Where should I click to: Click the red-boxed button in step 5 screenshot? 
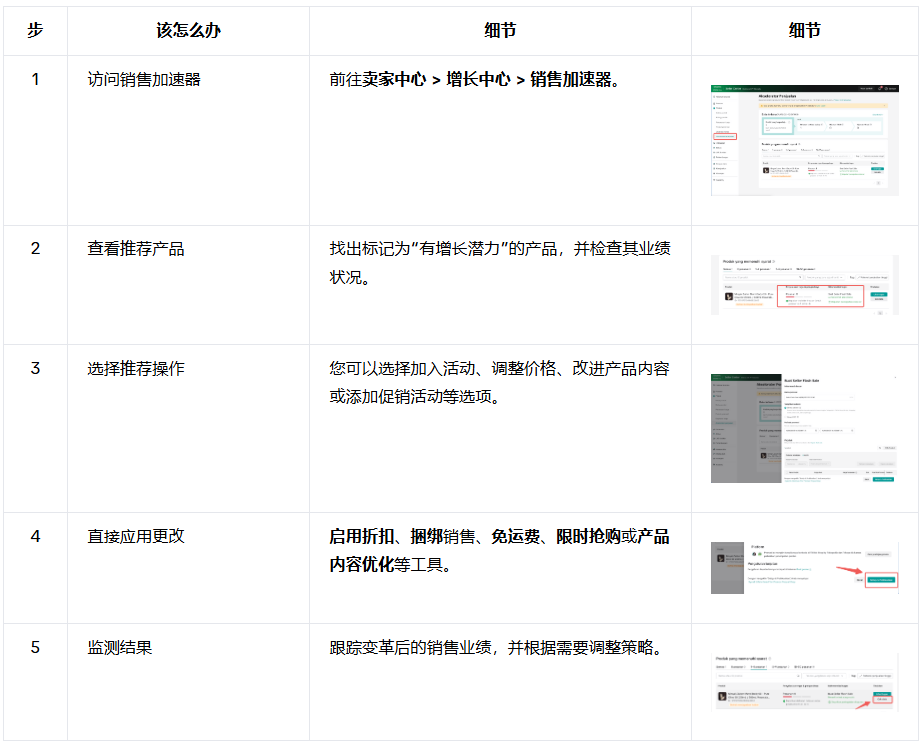(x=881, y=699)
